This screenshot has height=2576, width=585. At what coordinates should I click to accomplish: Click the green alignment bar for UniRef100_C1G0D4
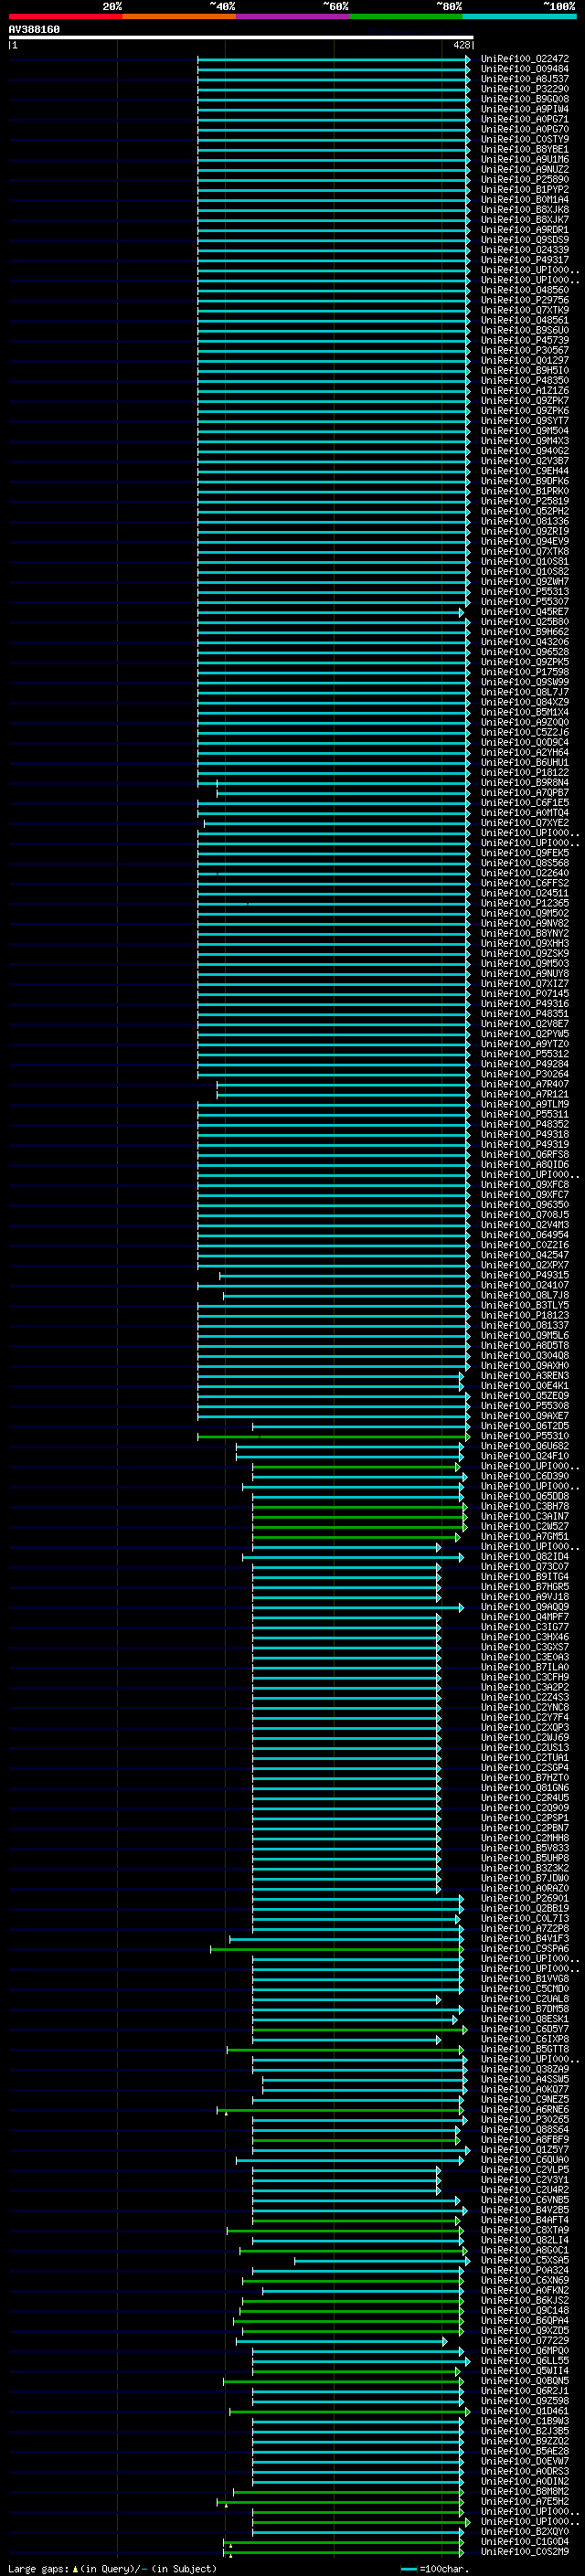343,2541
